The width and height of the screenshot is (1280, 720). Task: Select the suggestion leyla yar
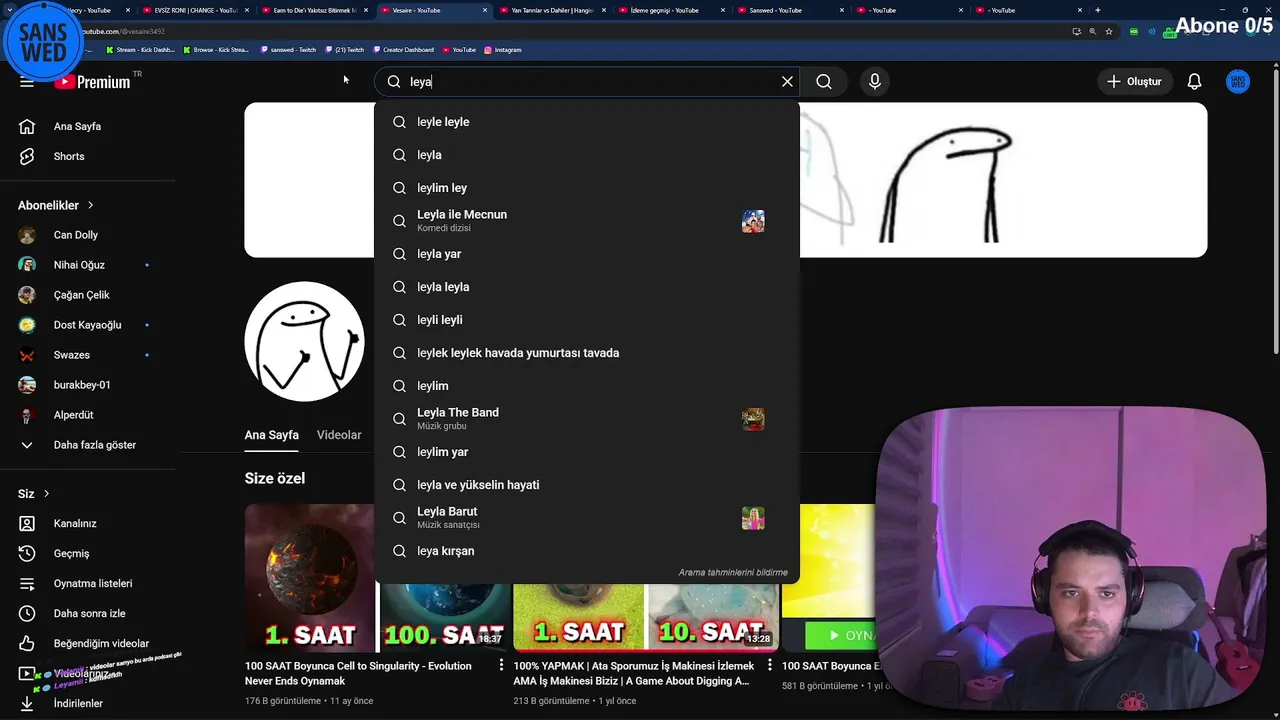587,254
